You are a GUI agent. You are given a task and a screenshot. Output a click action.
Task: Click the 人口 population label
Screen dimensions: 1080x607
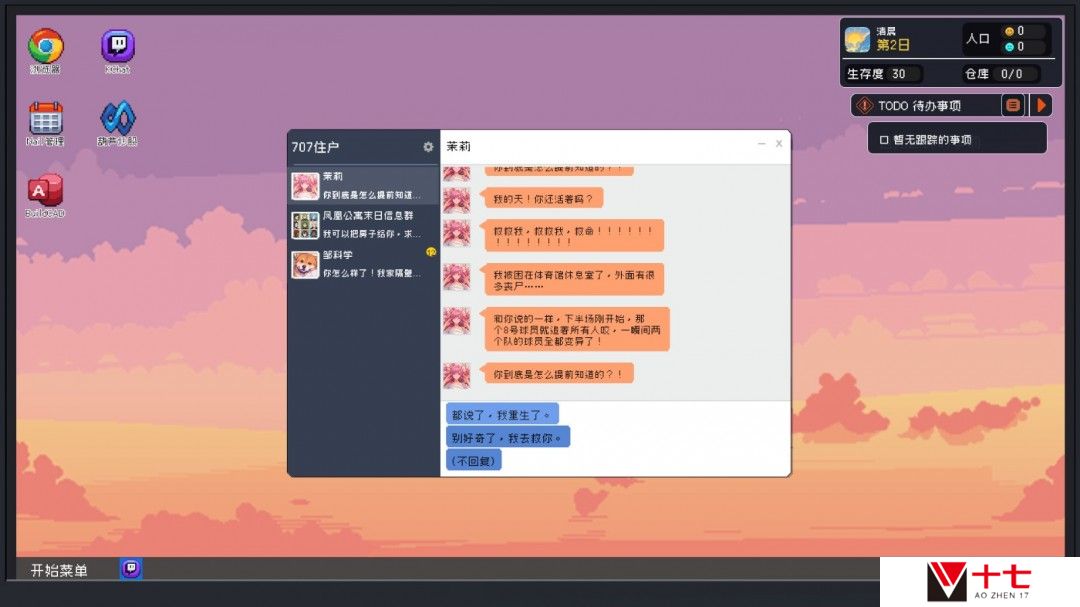(977, 39)
